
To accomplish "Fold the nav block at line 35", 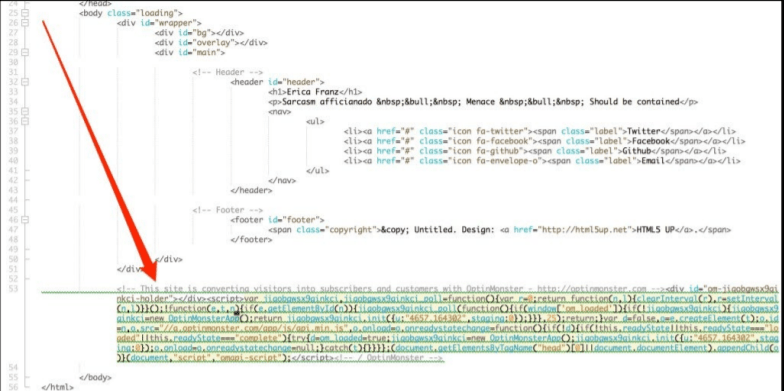I will click(x=24, y=111).
